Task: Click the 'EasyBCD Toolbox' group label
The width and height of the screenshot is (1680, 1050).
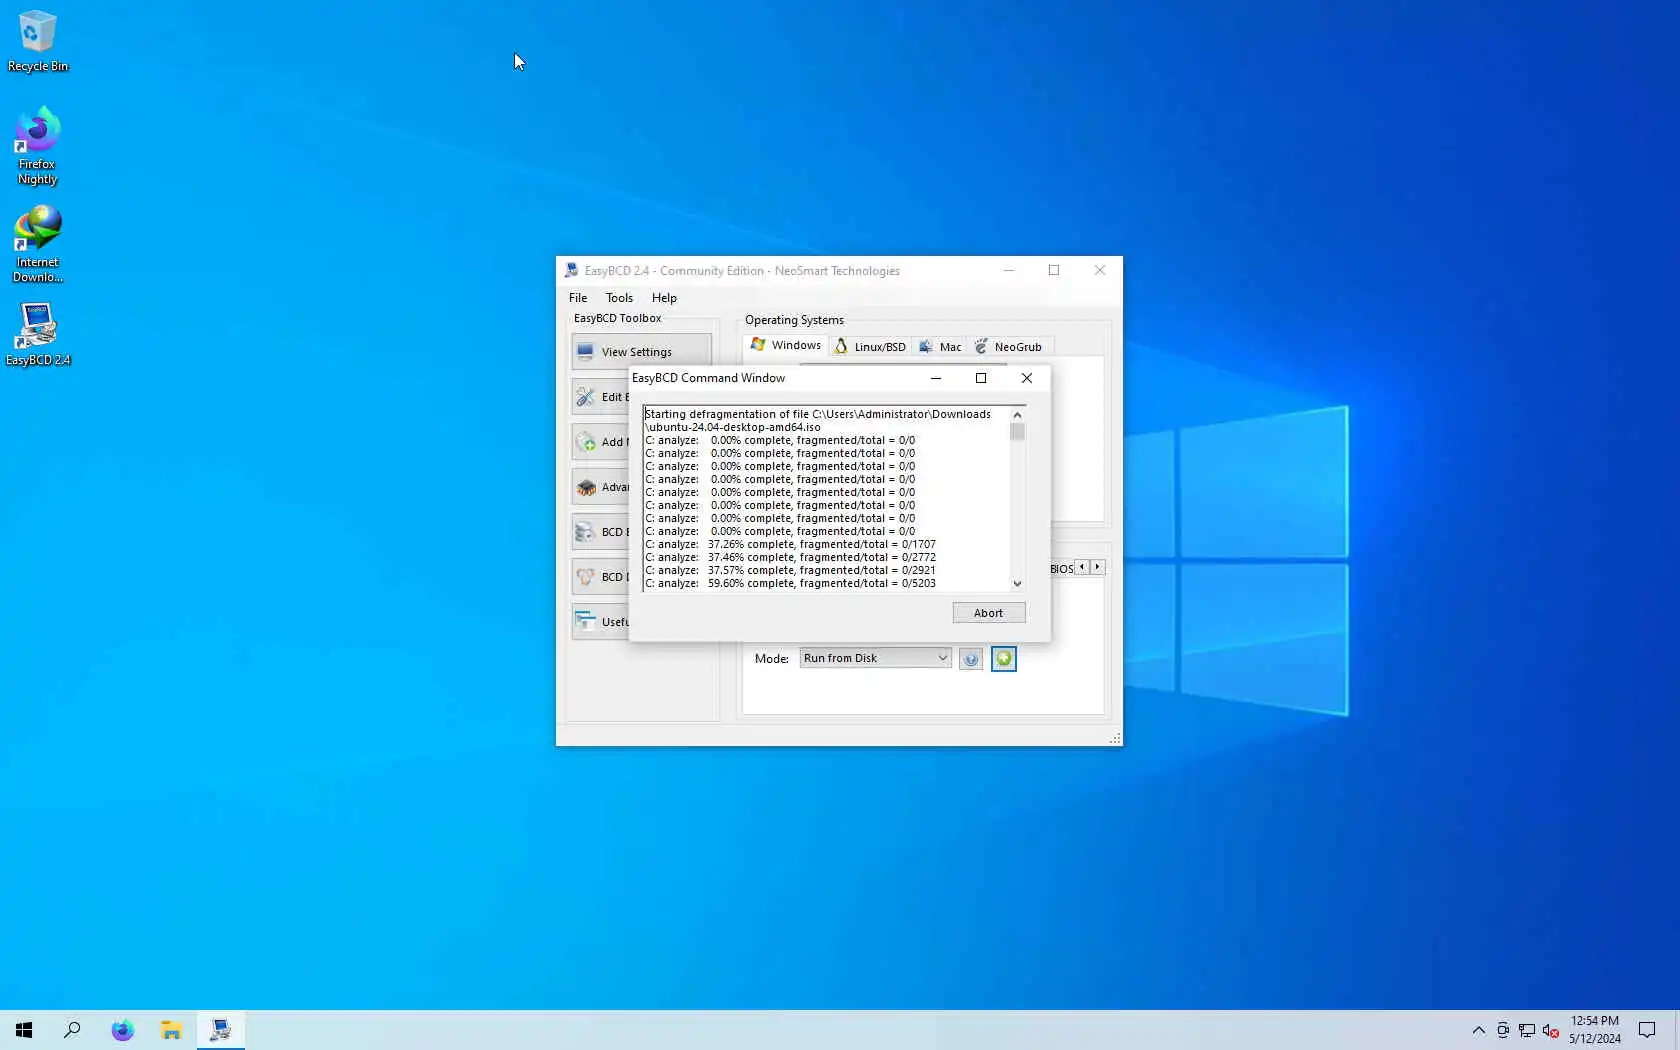Action: 617,318
